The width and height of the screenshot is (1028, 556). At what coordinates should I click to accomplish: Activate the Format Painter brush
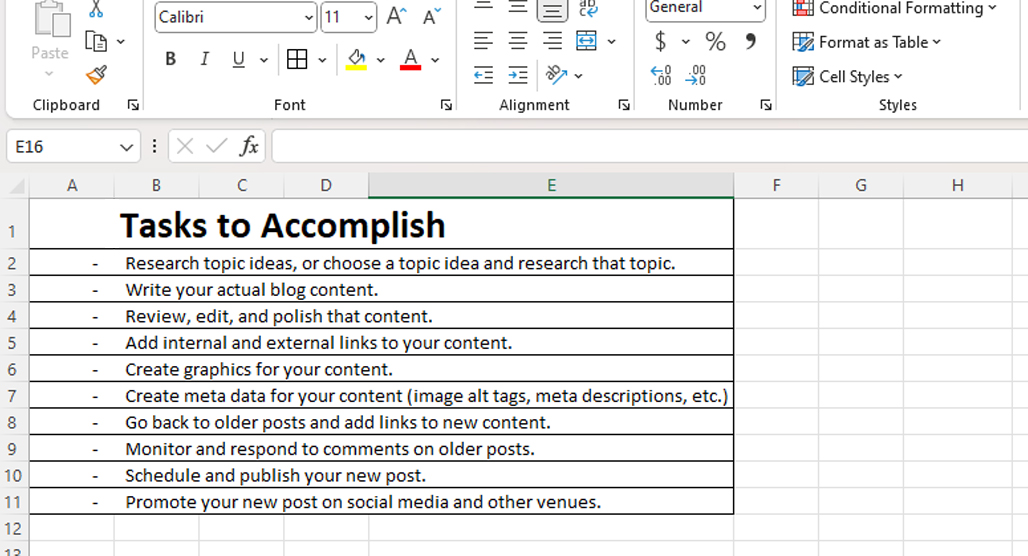[x=96, y=75]
